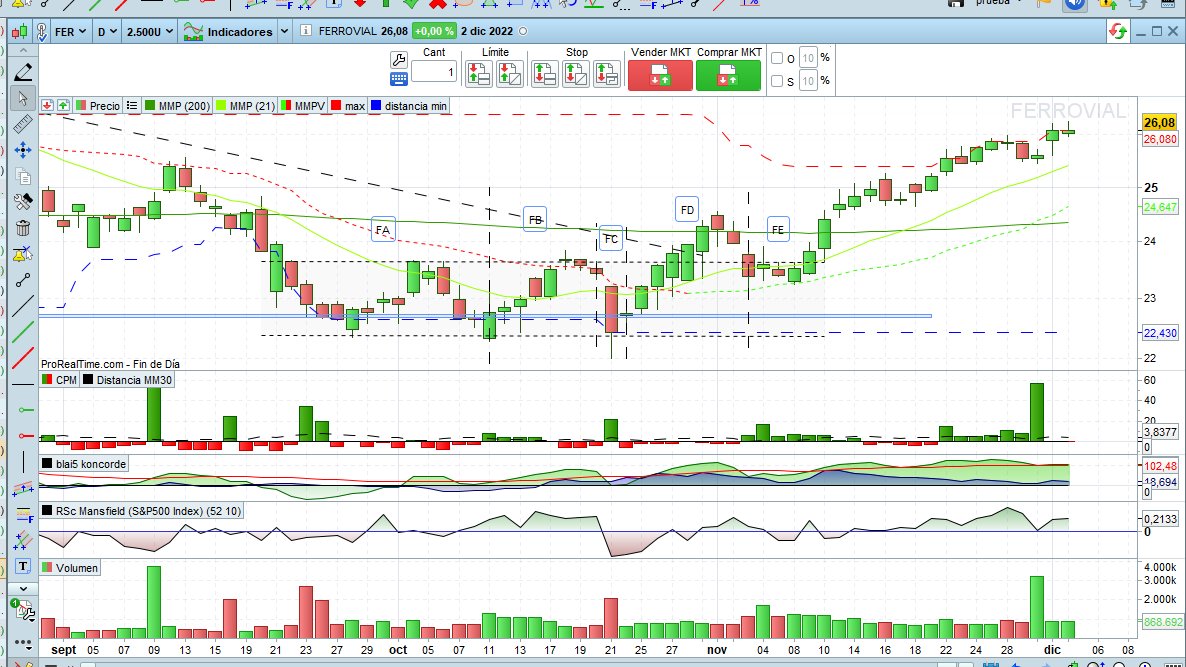
Task: Open the three-dots more options dropdown
Action: 23,644
